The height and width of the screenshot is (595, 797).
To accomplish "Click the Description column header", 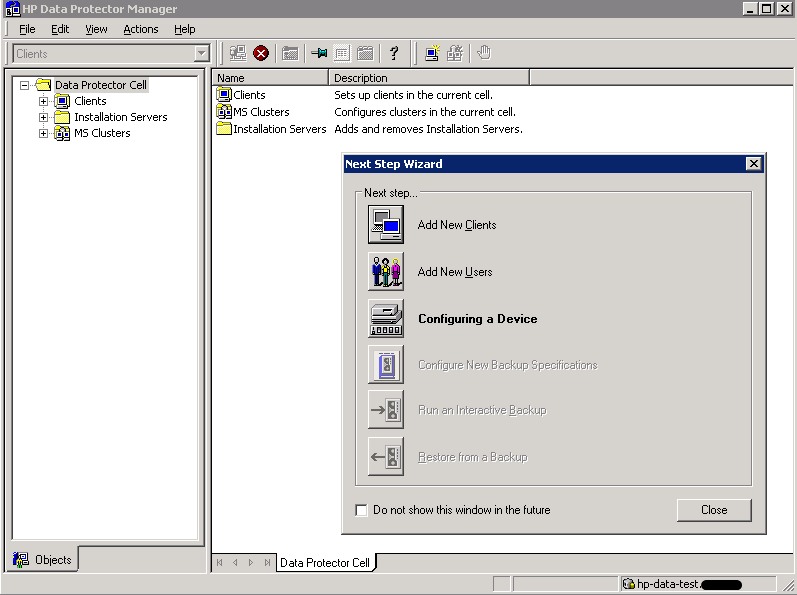I will click(429, 78).
